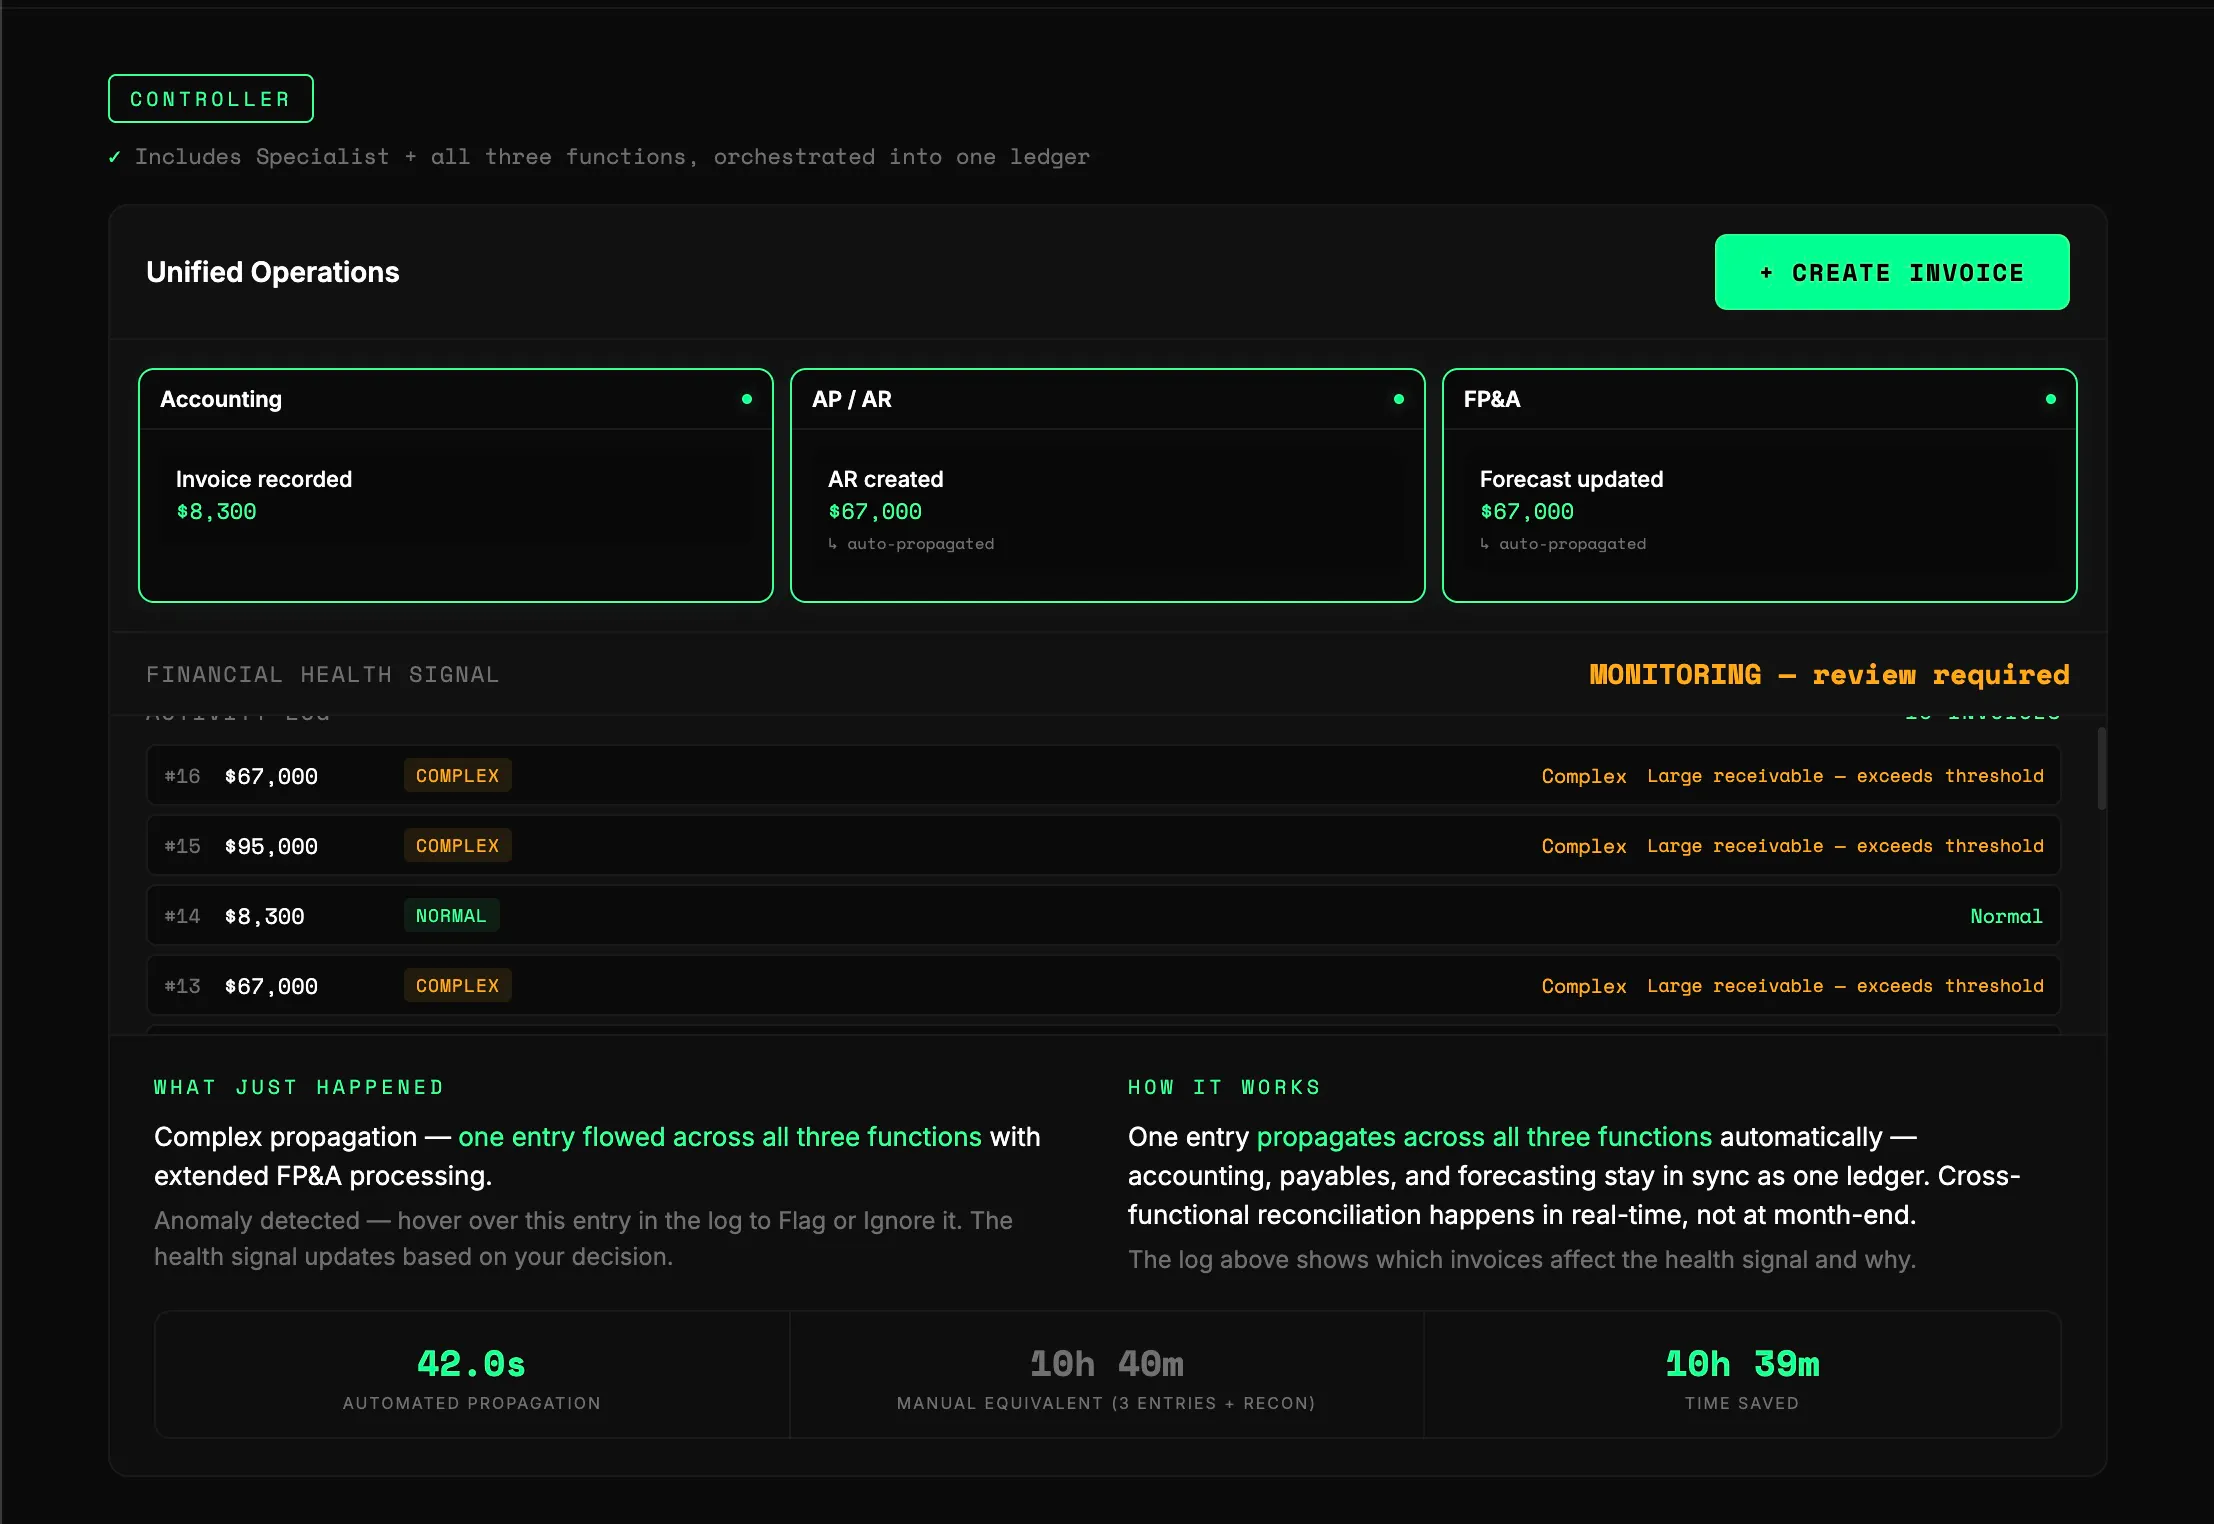Screen dimensions: 2214x1524
Task: Click the Unified Operations heading
Action: (273, 272)
